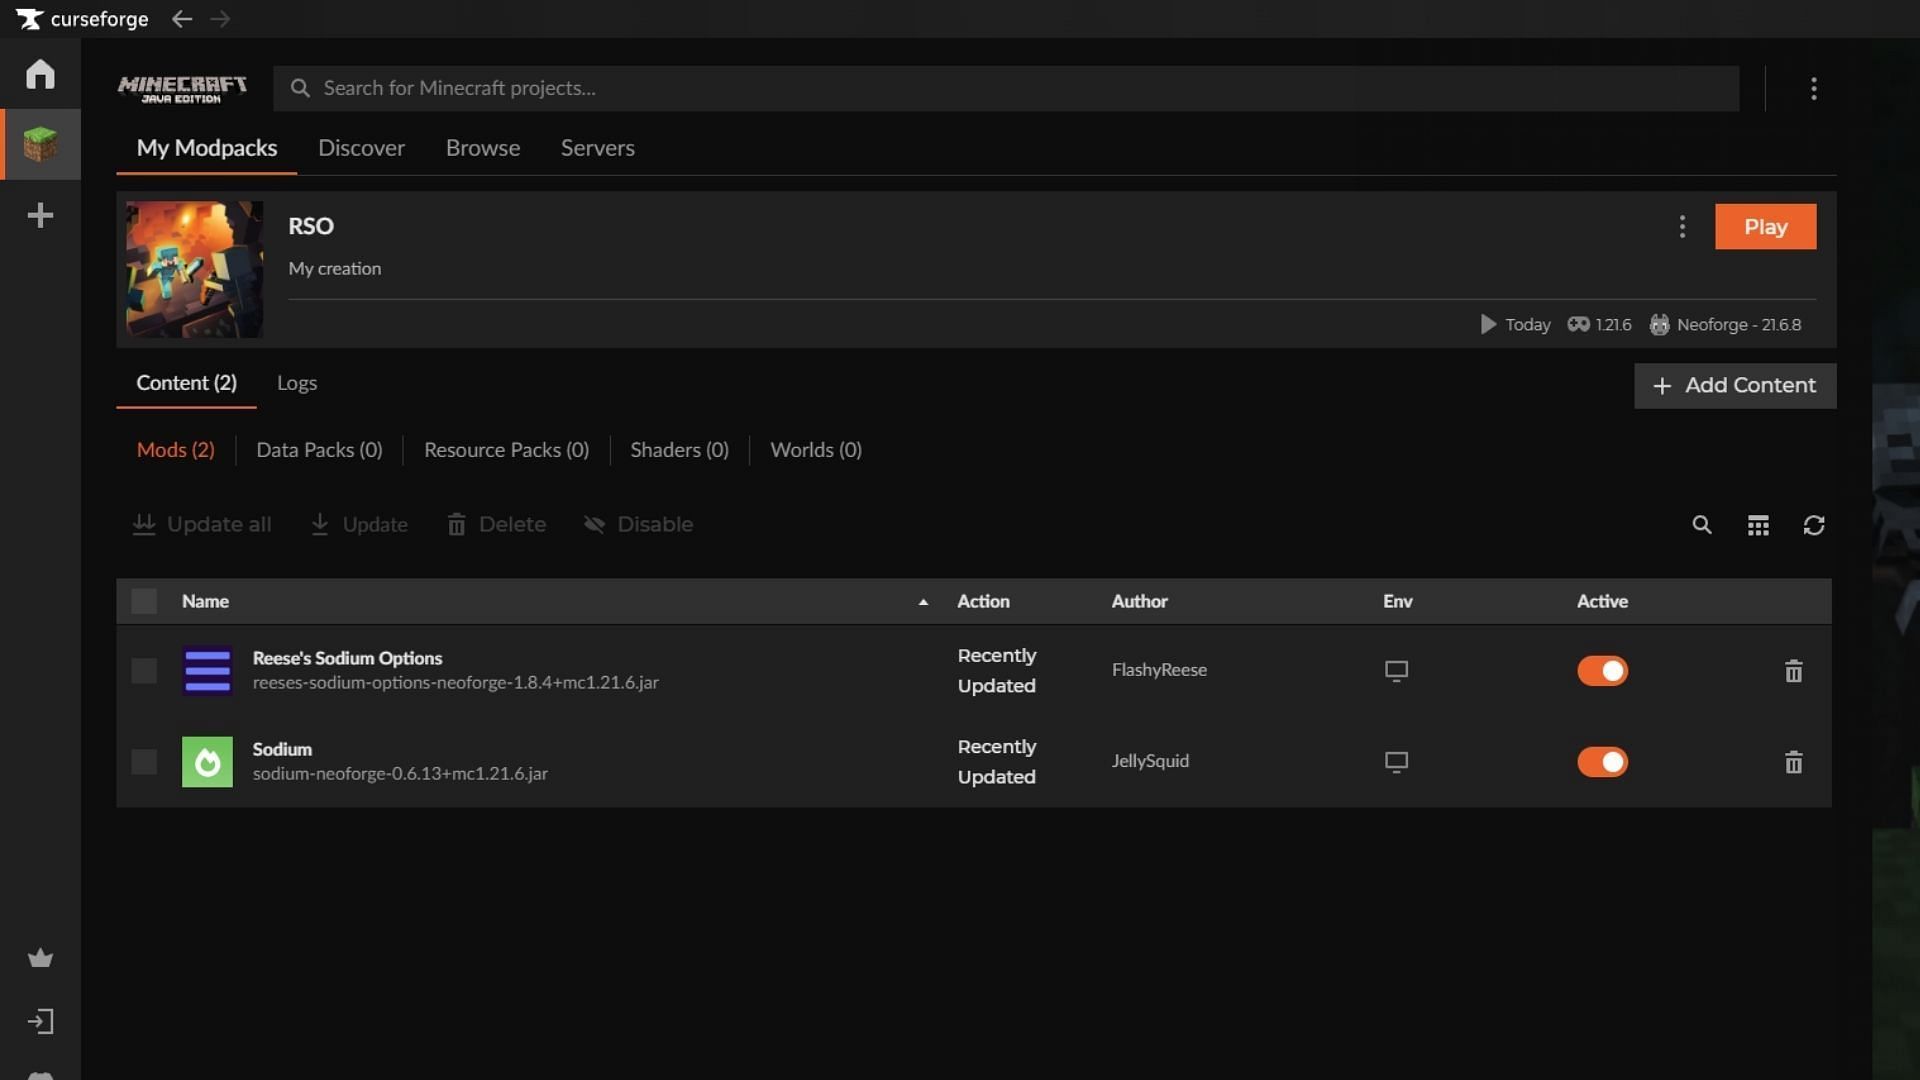Viewport: 1920px width, 1080px height.
Task: Select the Worlds (0) filter
Action: pyautogui.click(x=816, y=450)
